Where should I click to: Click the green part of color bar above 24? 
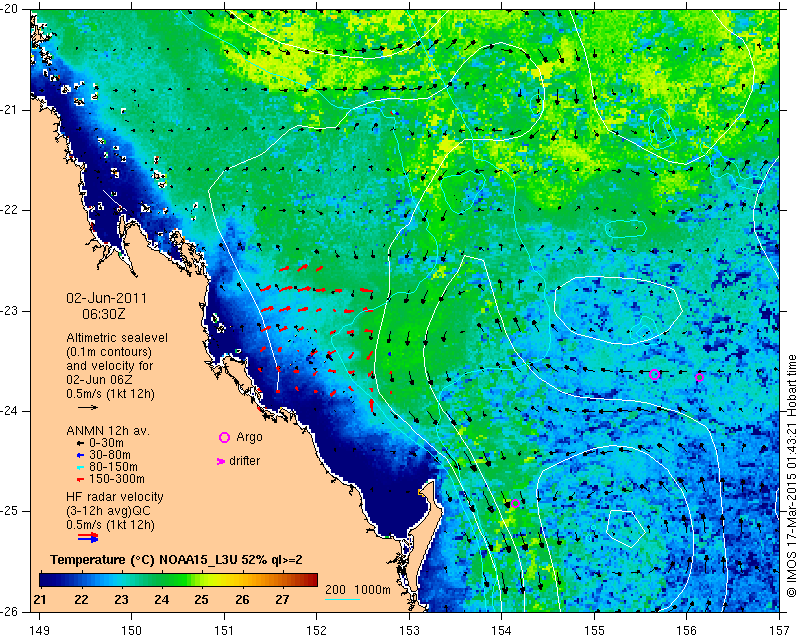click(161, 580)
